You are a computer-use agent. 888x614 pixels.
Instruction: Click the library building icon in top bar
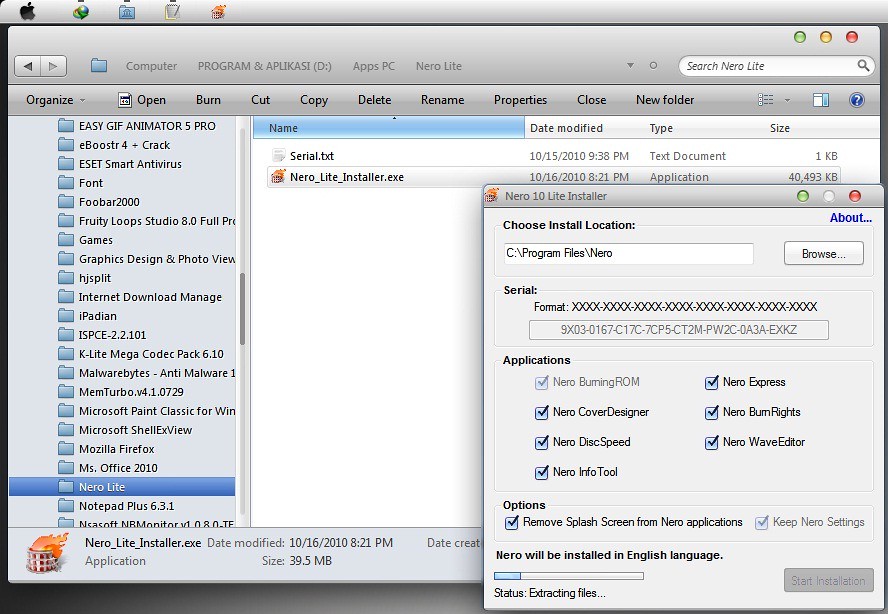(127, 11)
